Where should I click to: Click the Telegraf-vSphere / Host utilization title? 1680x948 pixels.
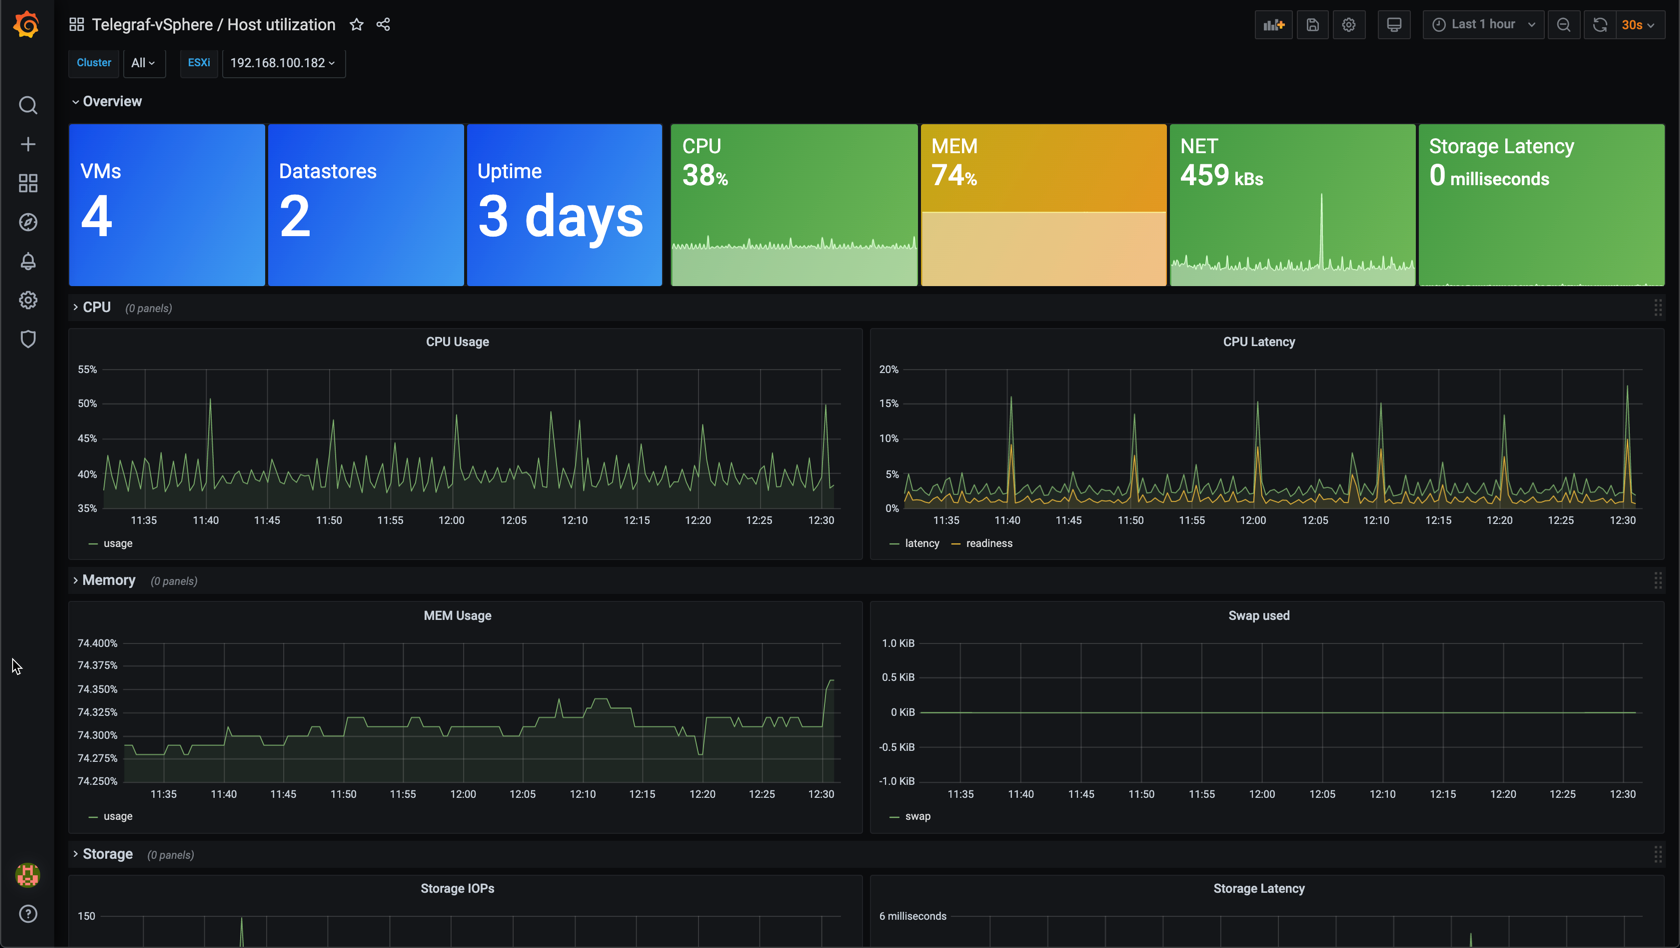pyautogui.click(x=213, y=24)
